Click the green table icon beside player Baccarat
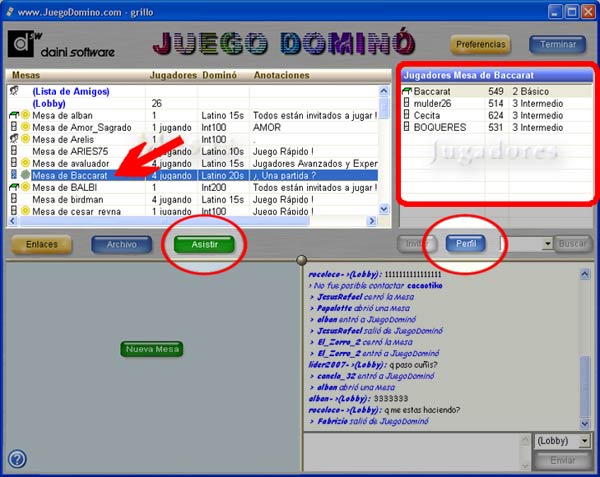Image resolution: width=600 pixels, height=477 pixels. [406, 92]
